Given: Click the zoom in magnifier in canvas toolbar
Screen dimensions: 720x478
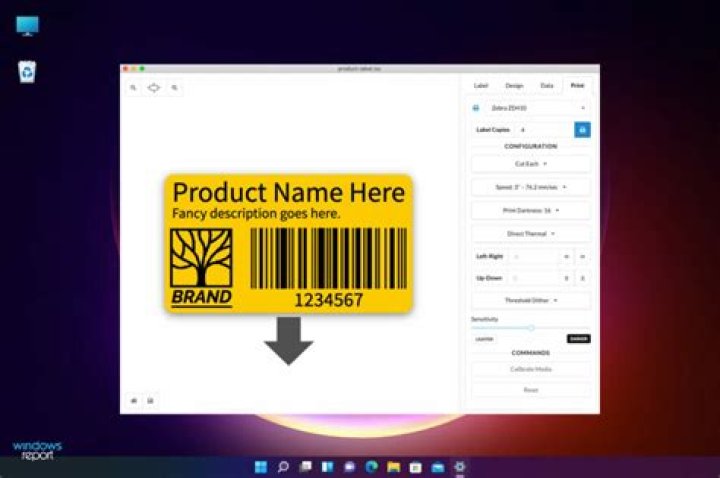Looking at the screenshot, I should point(174,87).
